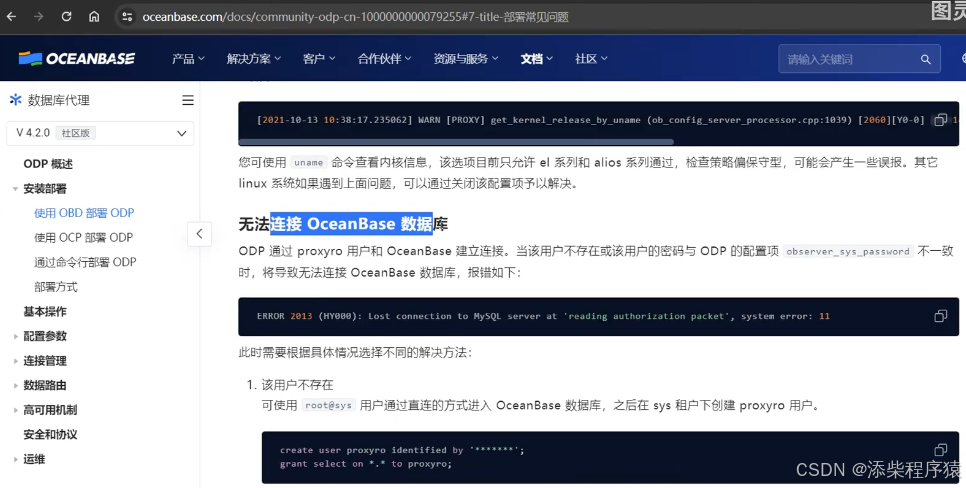Click the inline code observer_sys_password
The width and height of the screenshot is (966, 488).
click(x=848, y=251)
